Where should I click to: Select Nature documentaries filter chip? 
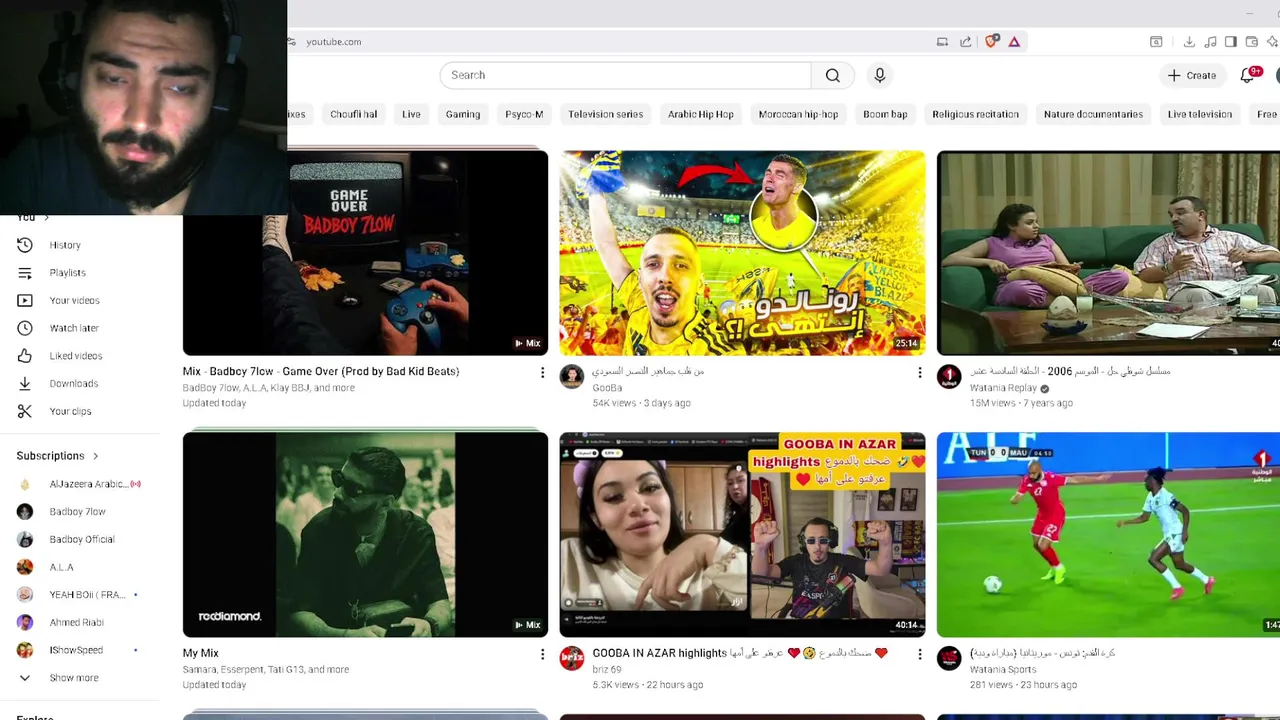pos(1093,114)
